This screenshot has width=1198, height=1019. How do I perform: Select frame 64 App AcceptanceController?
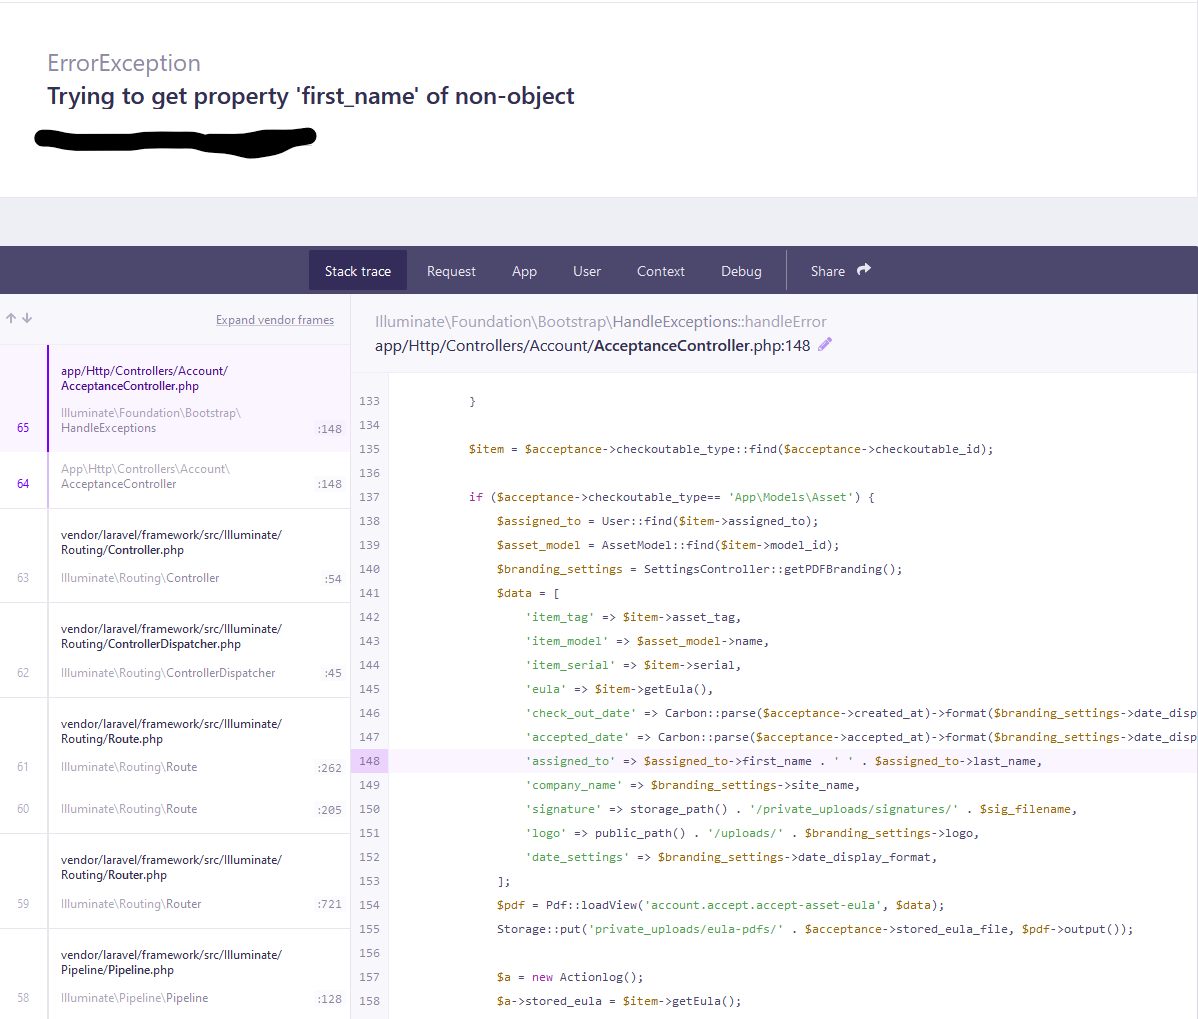(x=175, y=480)
